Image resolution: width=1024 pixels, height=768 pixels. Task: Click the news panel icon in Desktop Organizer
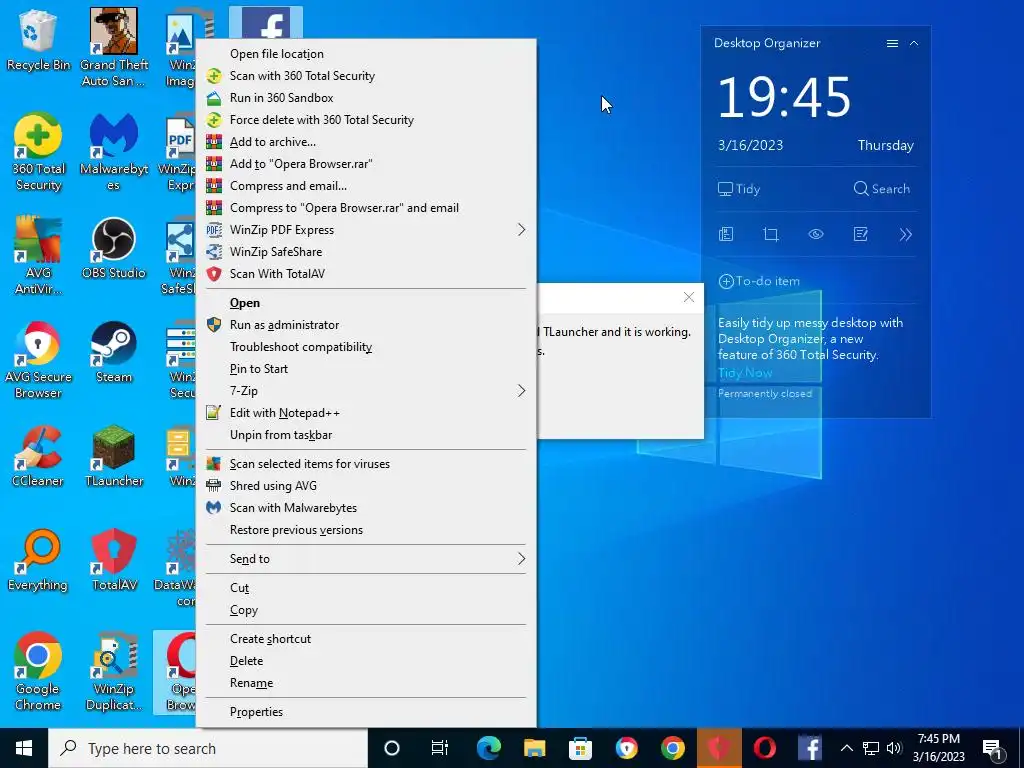(x=726, y=234)
